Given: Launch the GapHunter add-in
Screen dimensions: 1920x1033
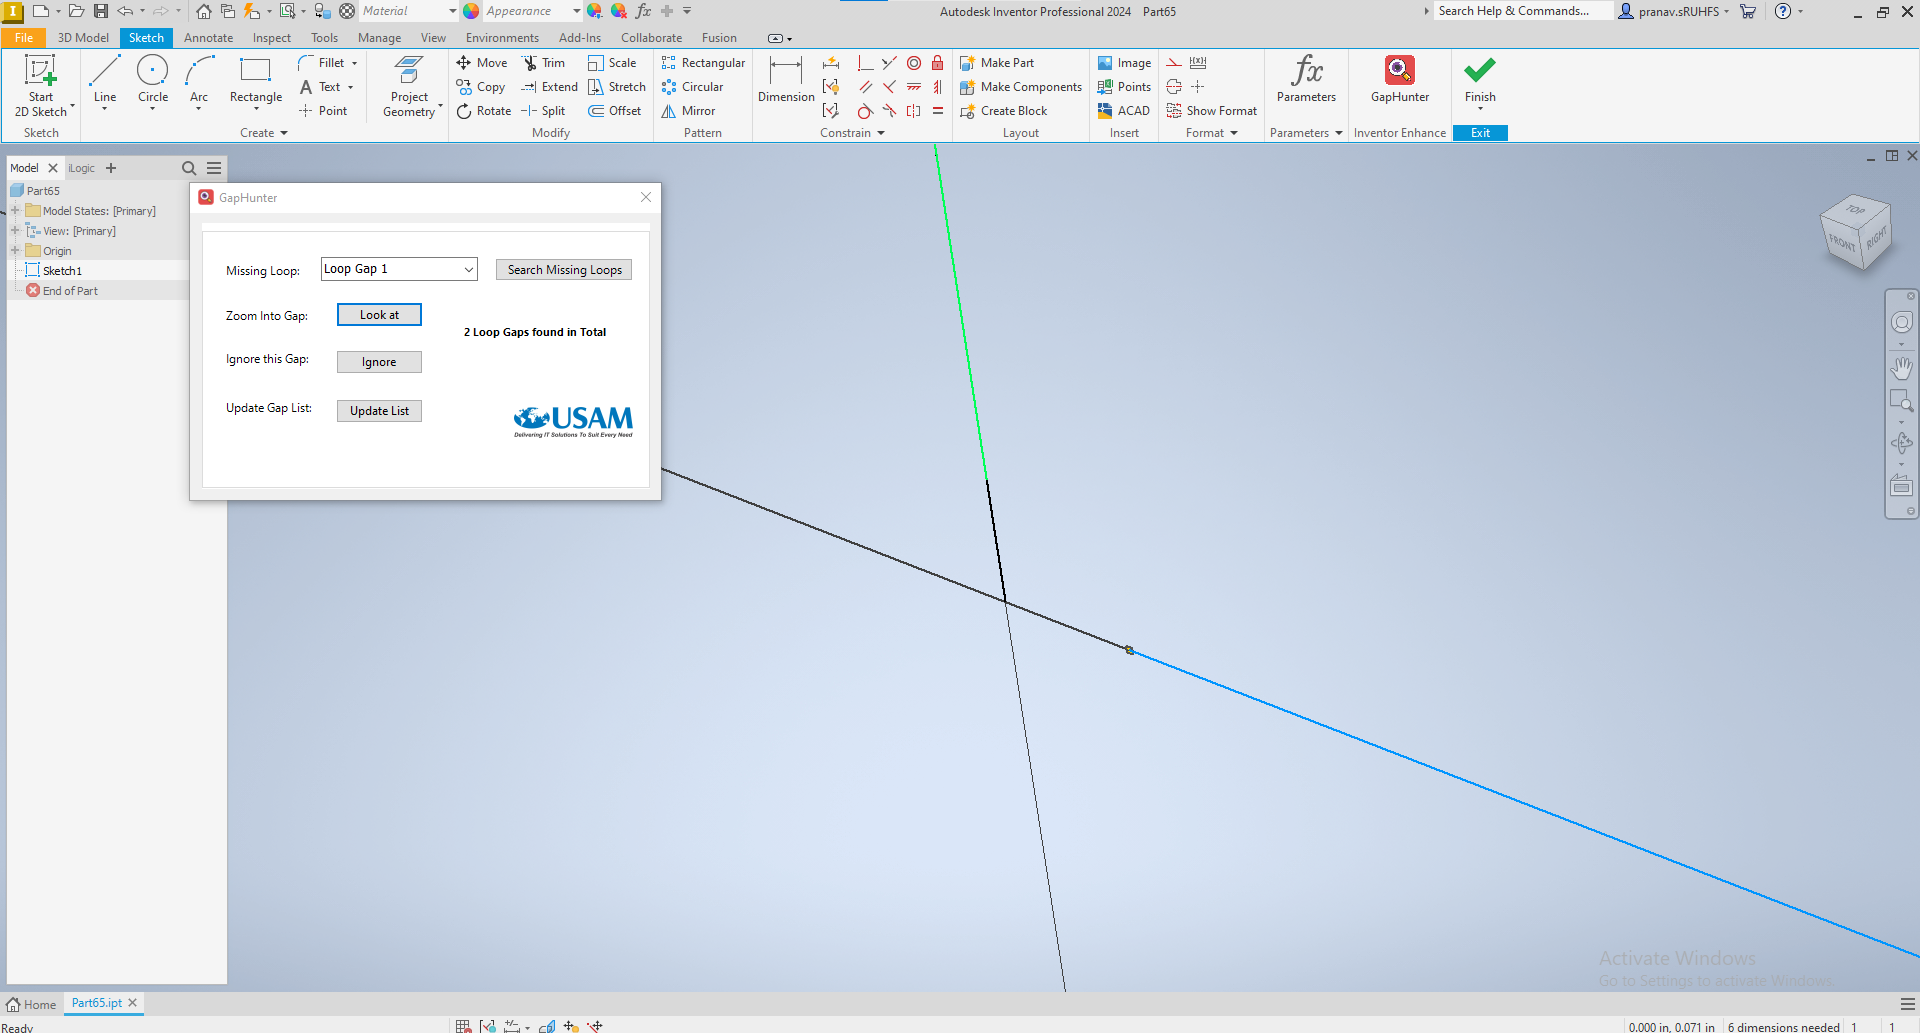Looking at the screenshot, I should (x=1400, y=80).
